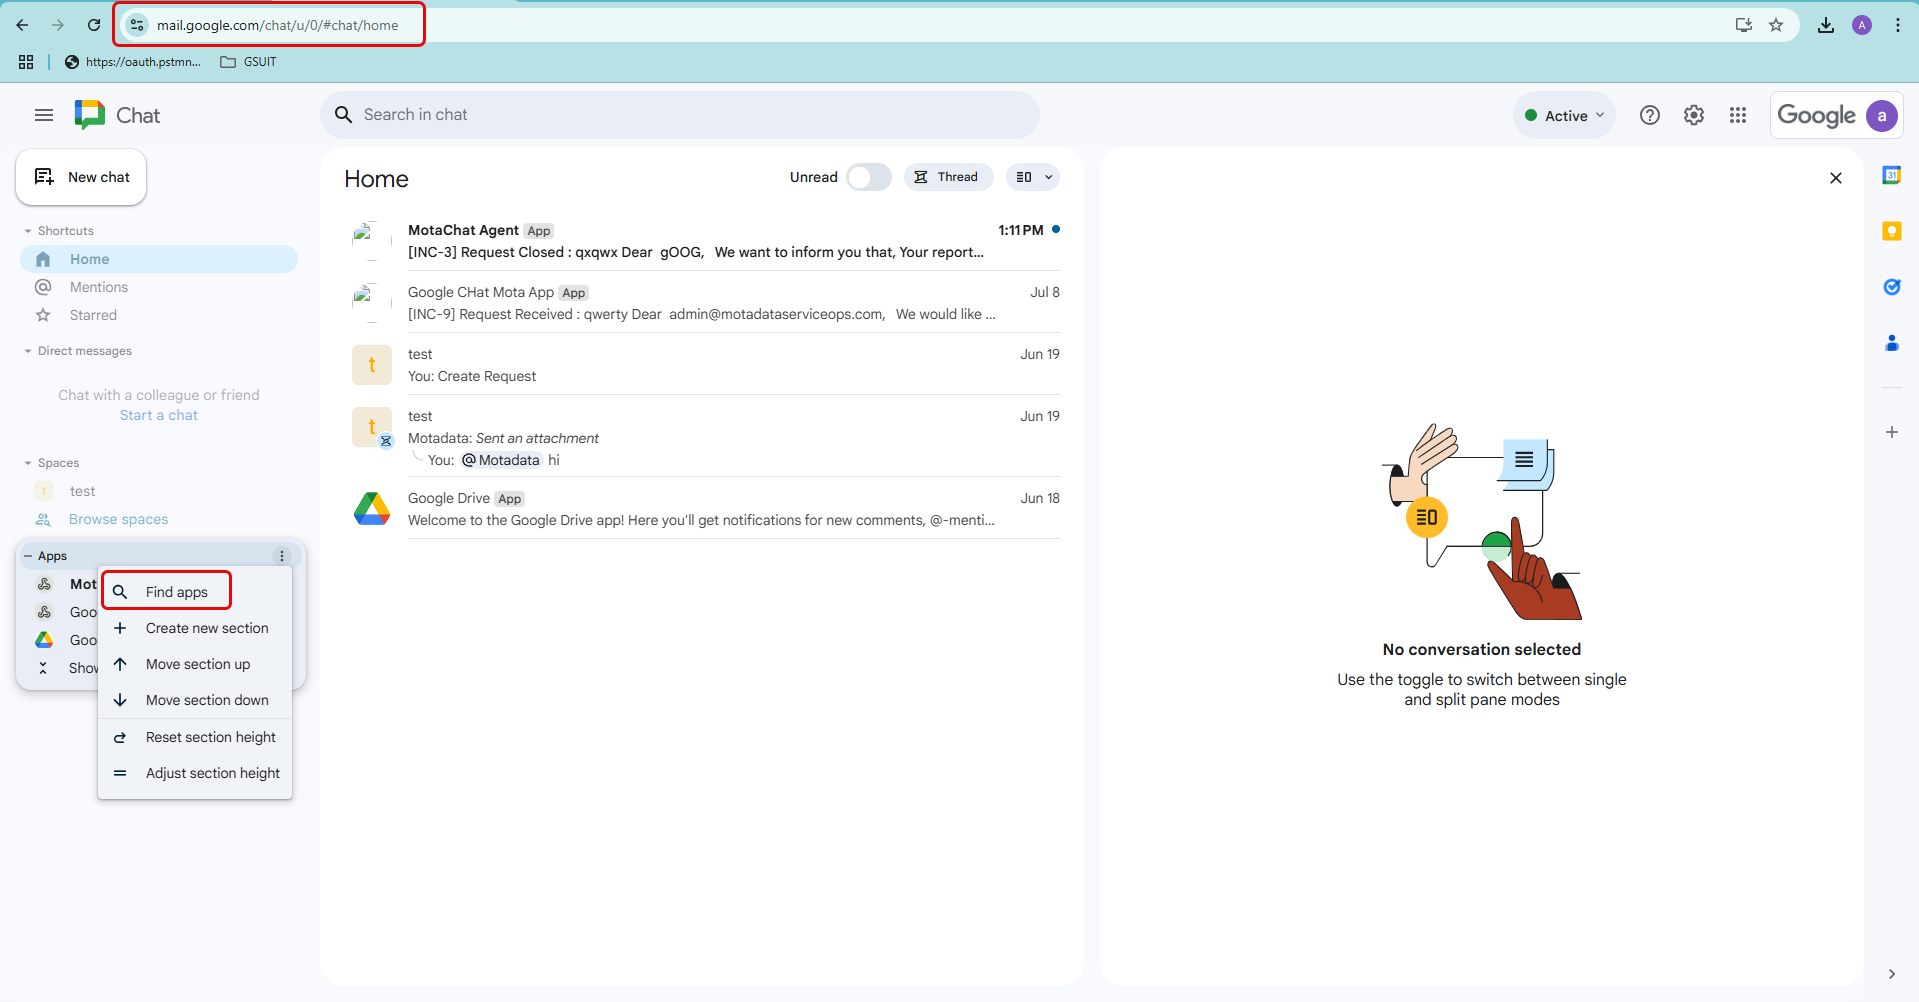Open the Google Contacts side panel
Viewport: 1919px width, 1002px height.
click(1892, 343)
